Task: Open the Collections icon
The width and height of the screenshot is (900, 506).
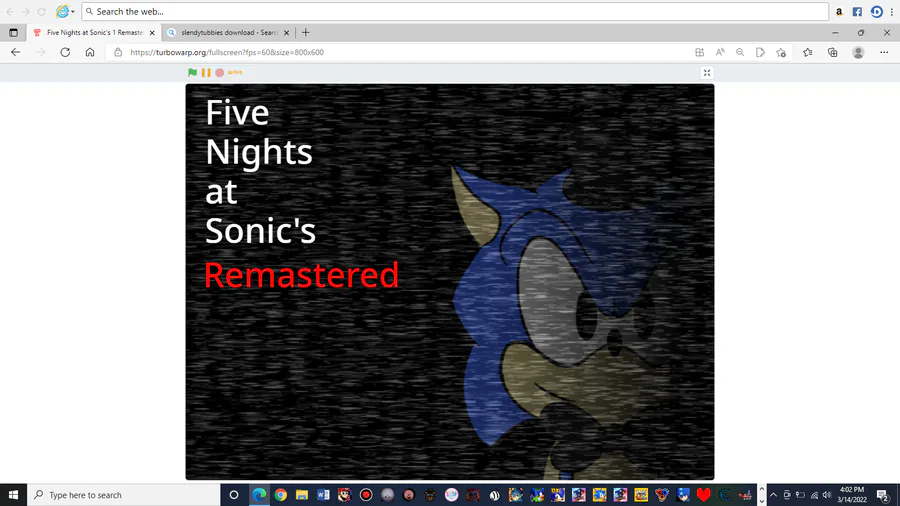Action: click(833, 52)
